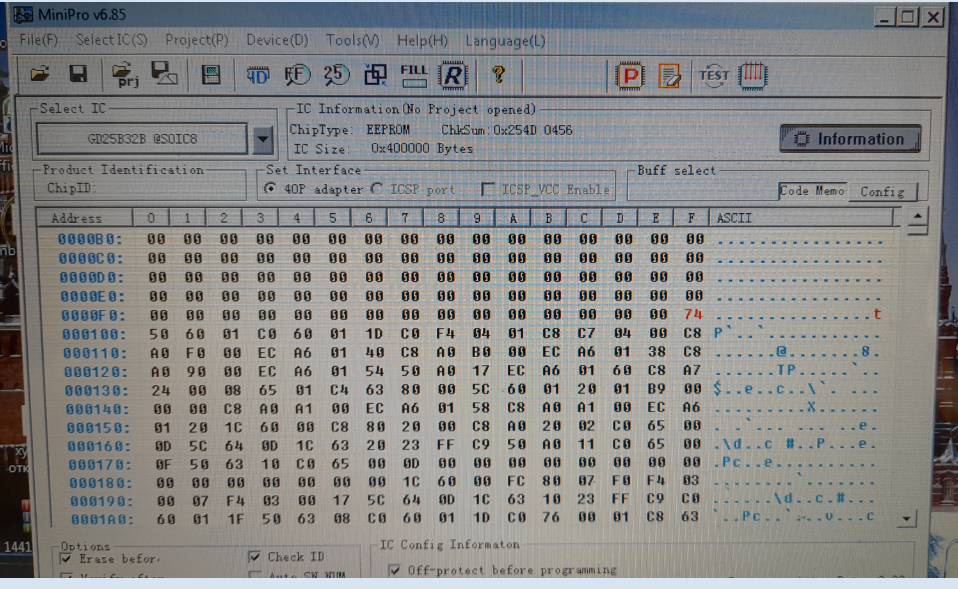Viewport: 958px width, 589px height.
Task: Open help with the question mark icon
Action: click(x=498, y=75)
